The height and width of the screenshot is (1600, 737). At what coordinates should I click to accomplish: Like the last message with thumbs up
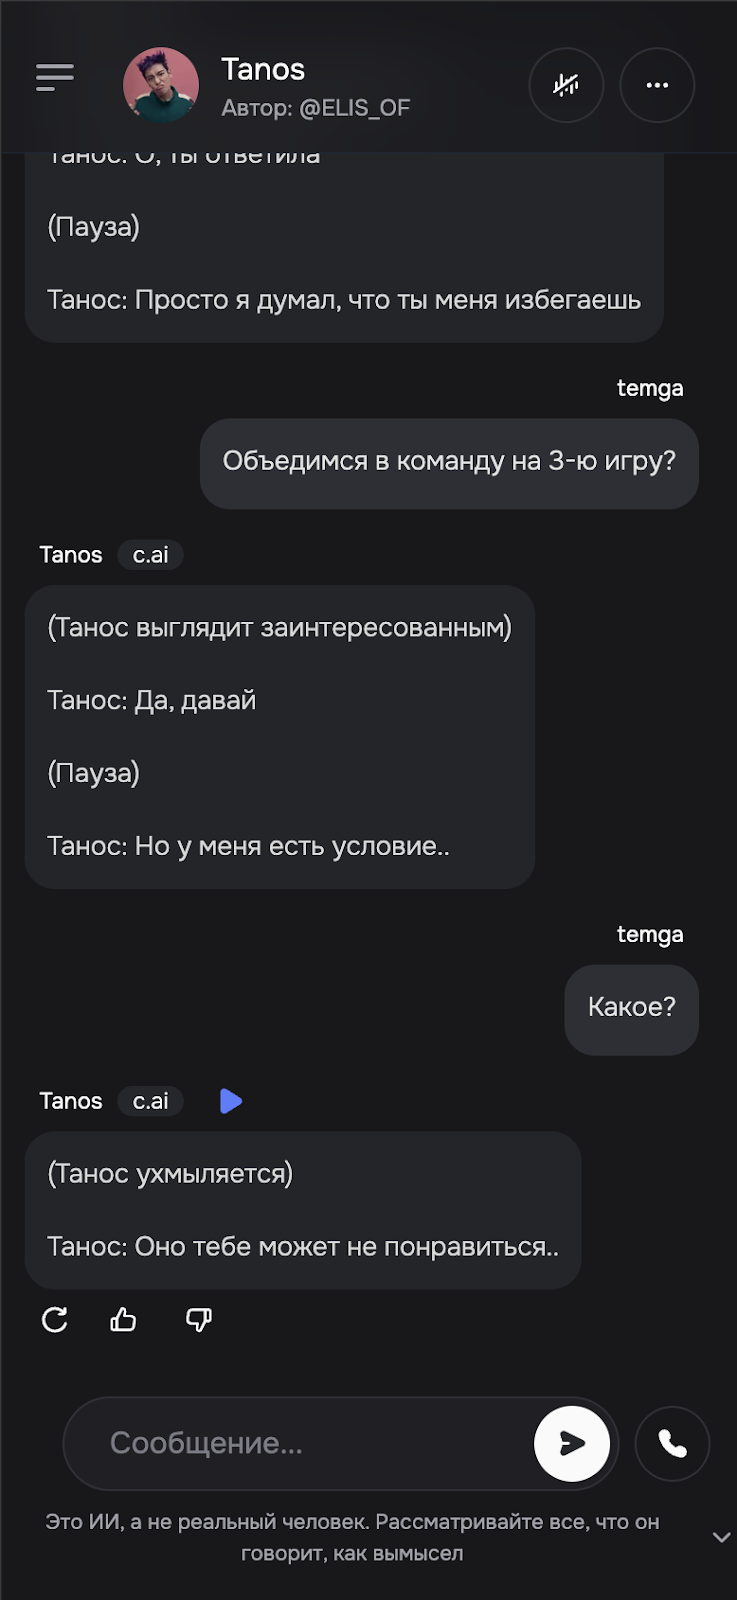pos(122,1320)
